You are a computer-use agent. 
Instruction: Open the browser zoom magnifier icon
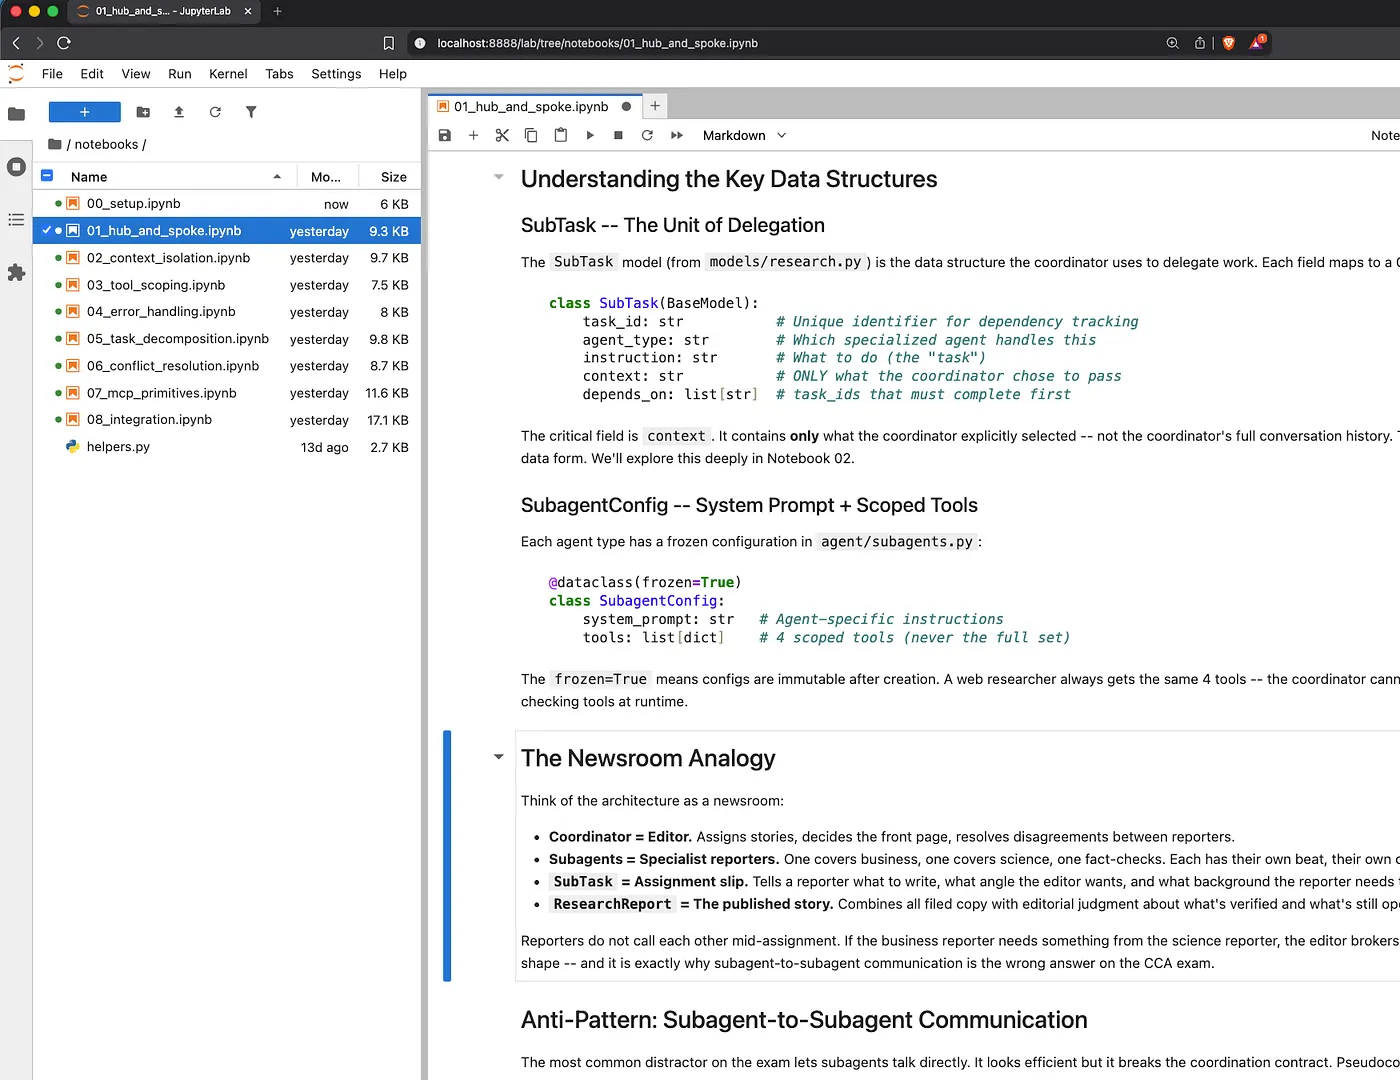point(1172,43)
